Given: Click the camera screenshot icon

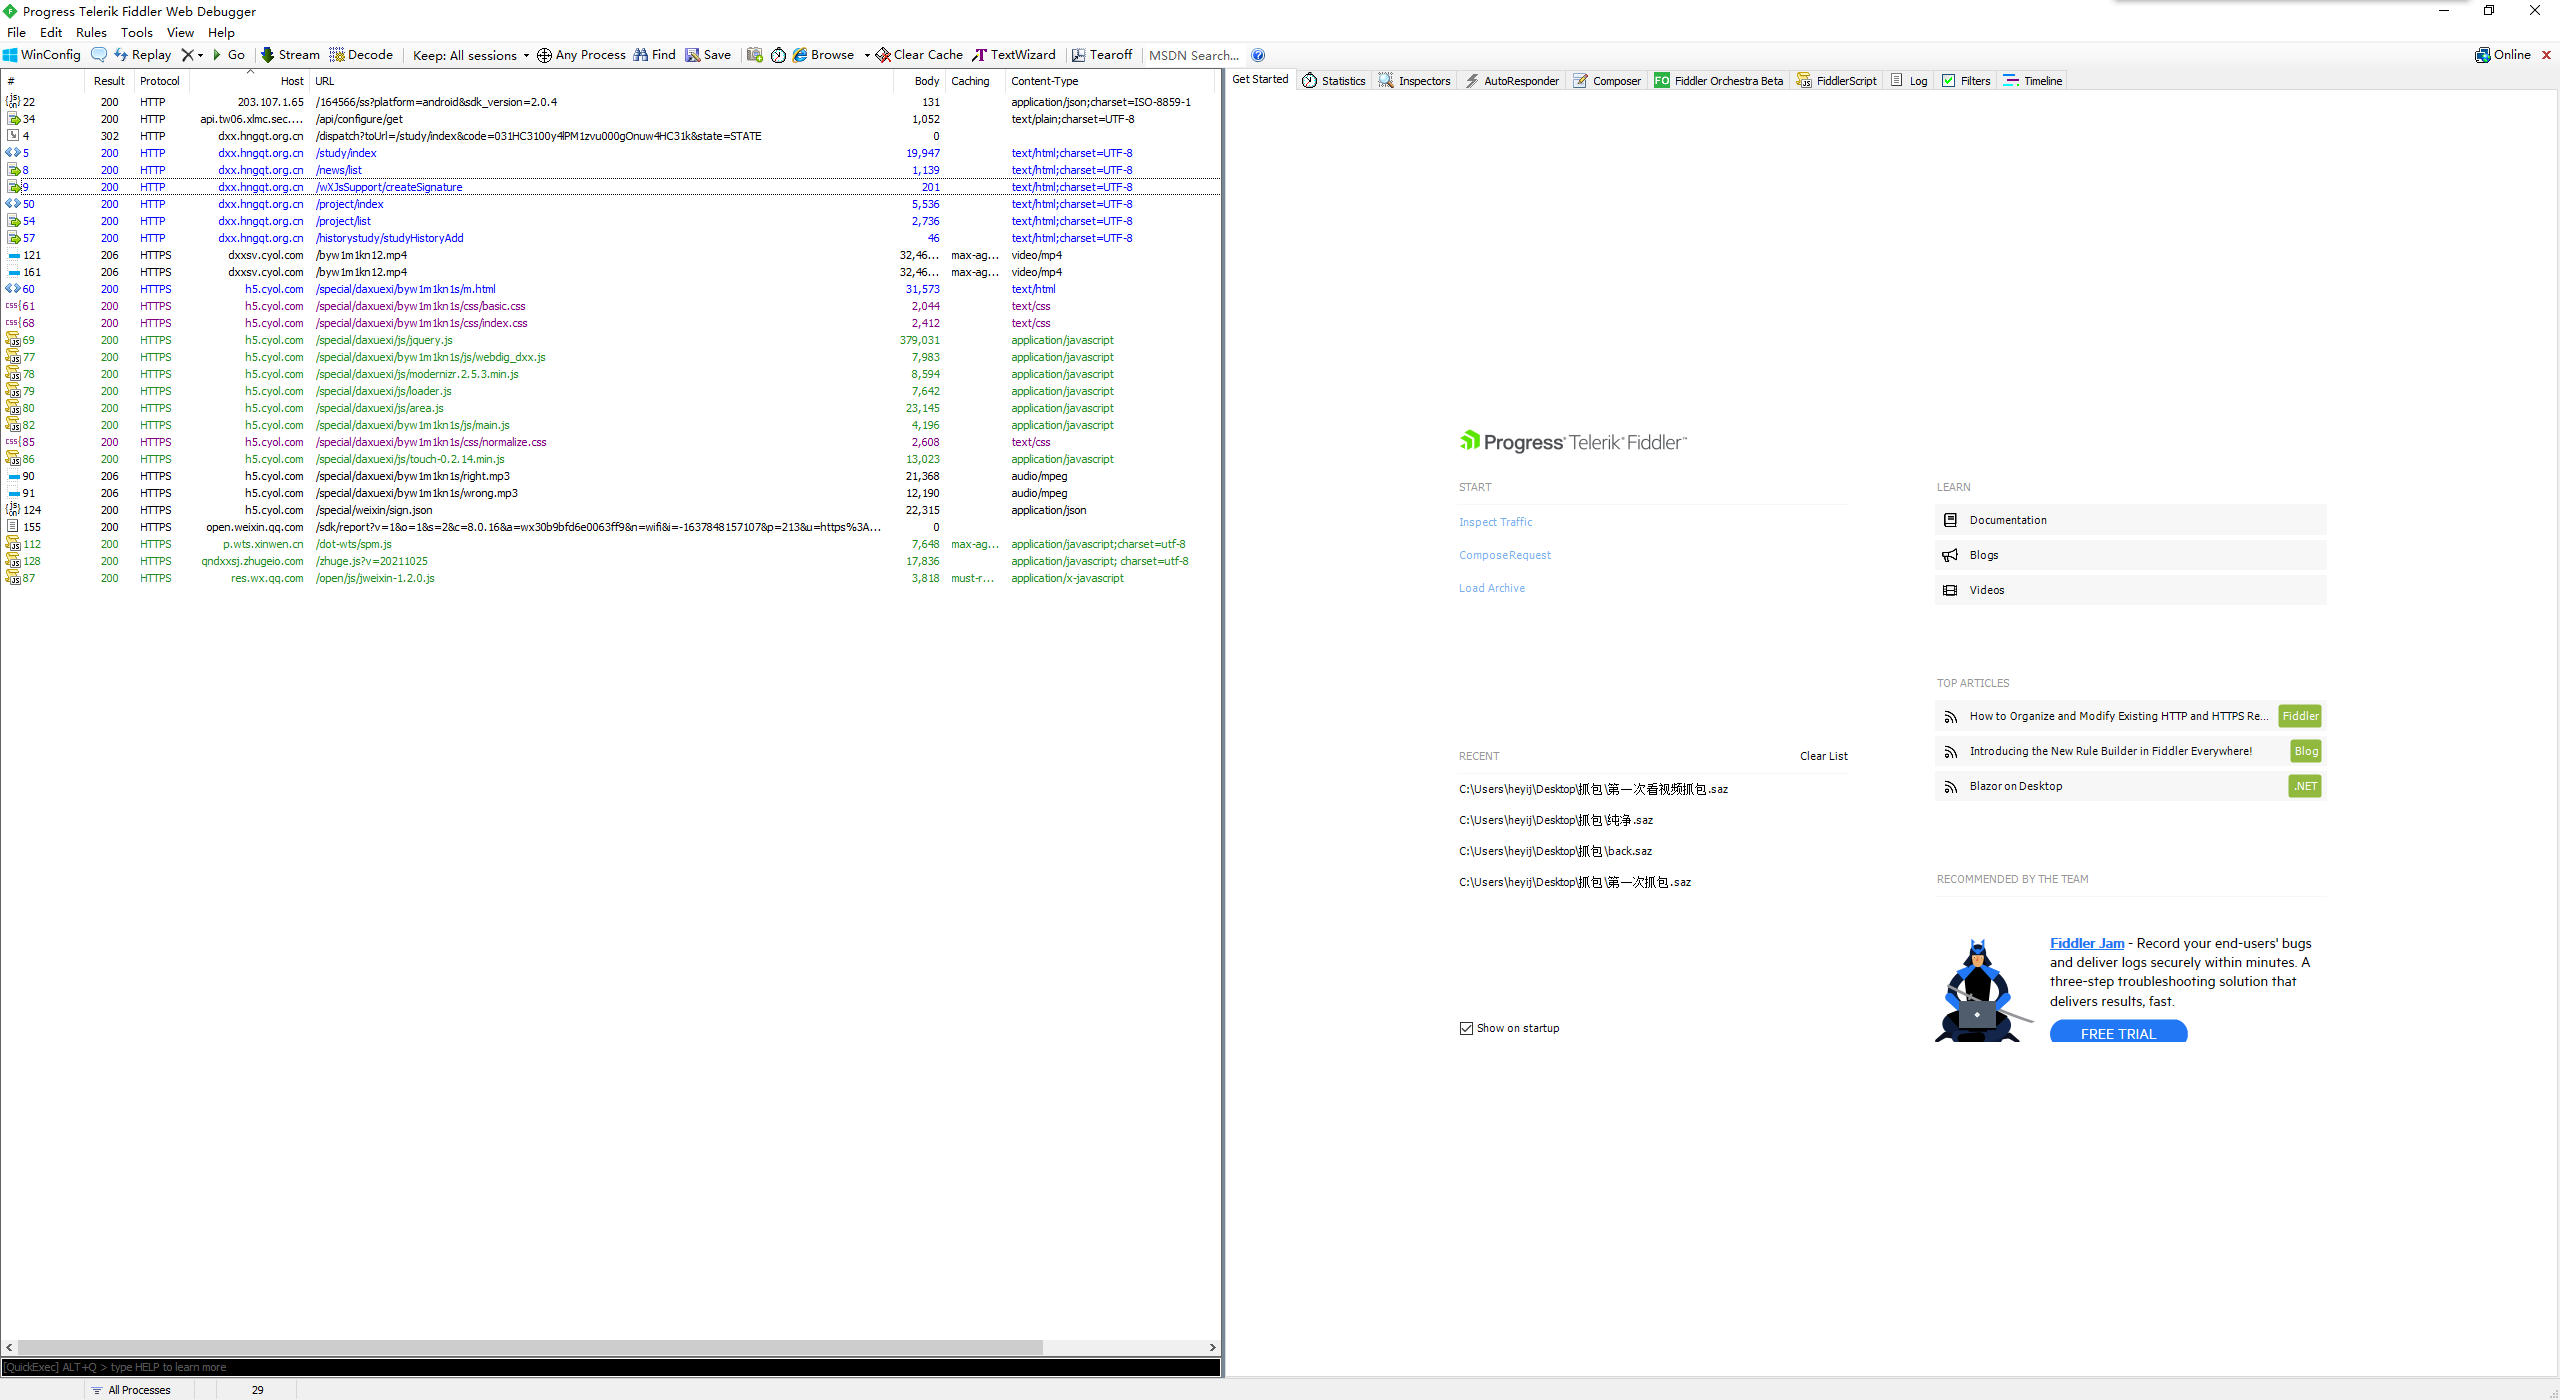Looking at the screenshot, I should pyautogui.click(x=755, y=55).
